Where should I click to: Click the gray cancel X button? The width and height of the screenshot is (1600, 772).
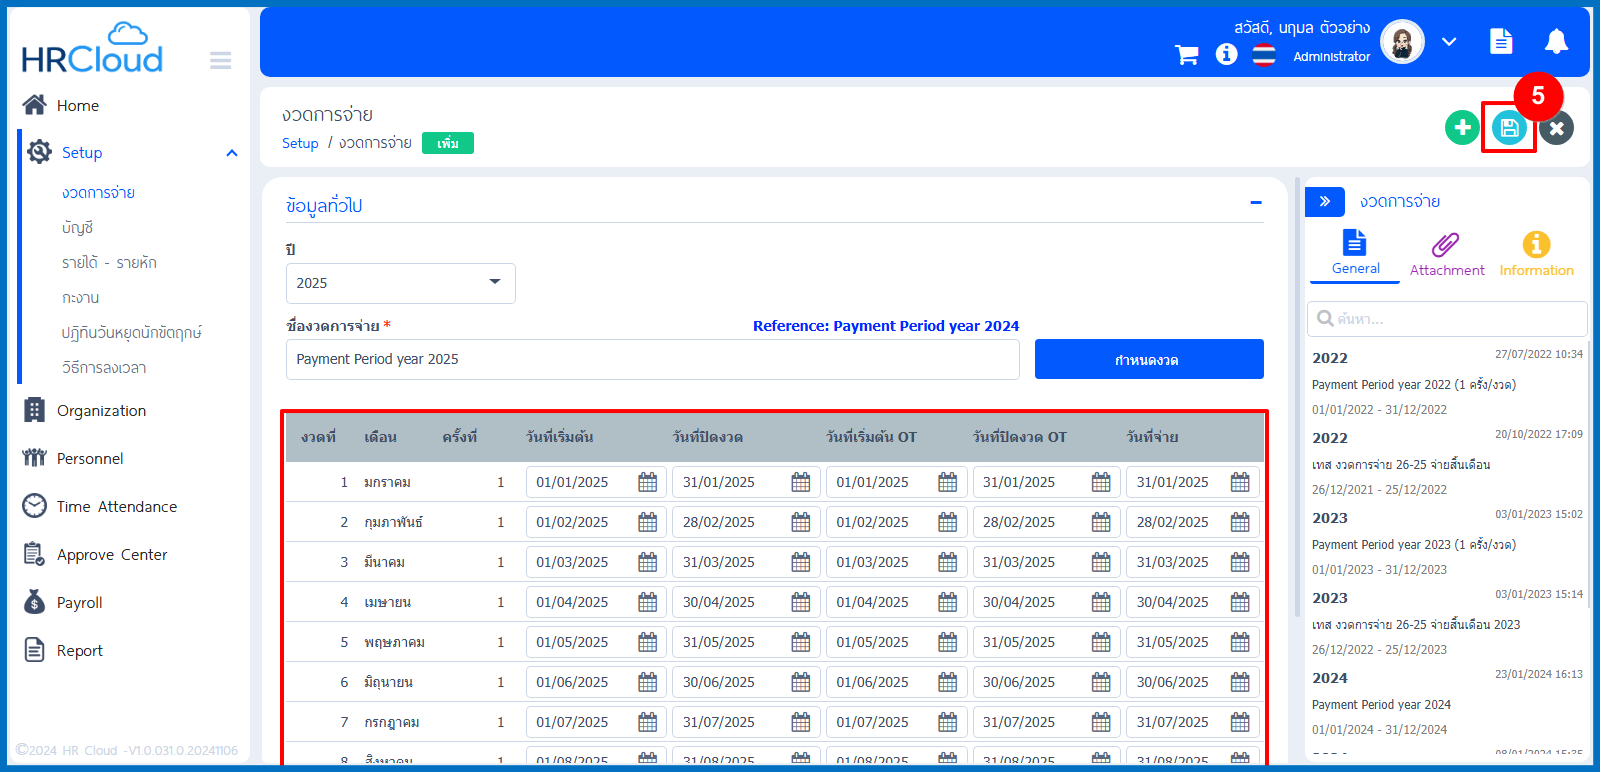pyautogui.click(x=1556, y=128)
